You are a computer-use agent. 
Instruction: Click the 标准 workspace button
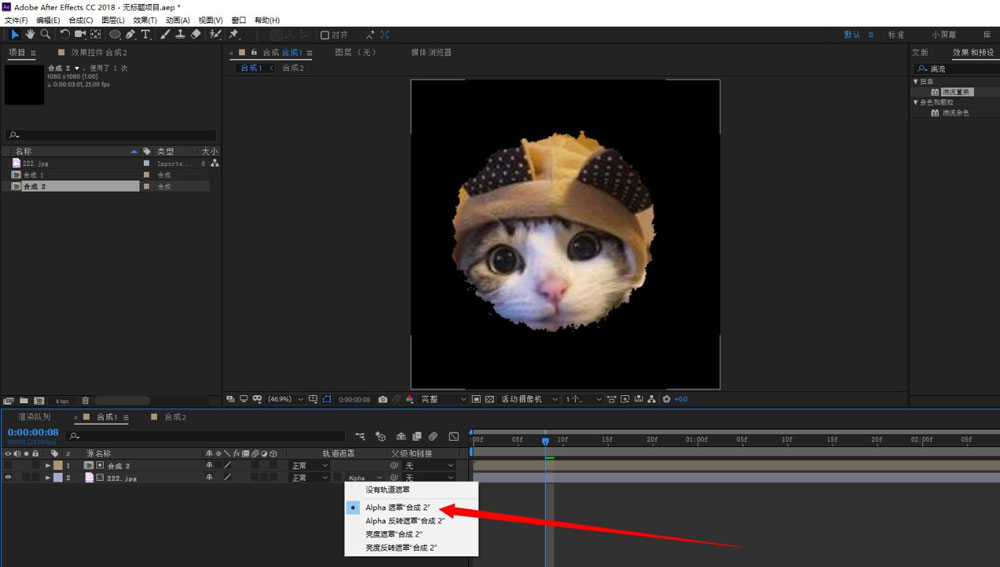pos(895,34)
